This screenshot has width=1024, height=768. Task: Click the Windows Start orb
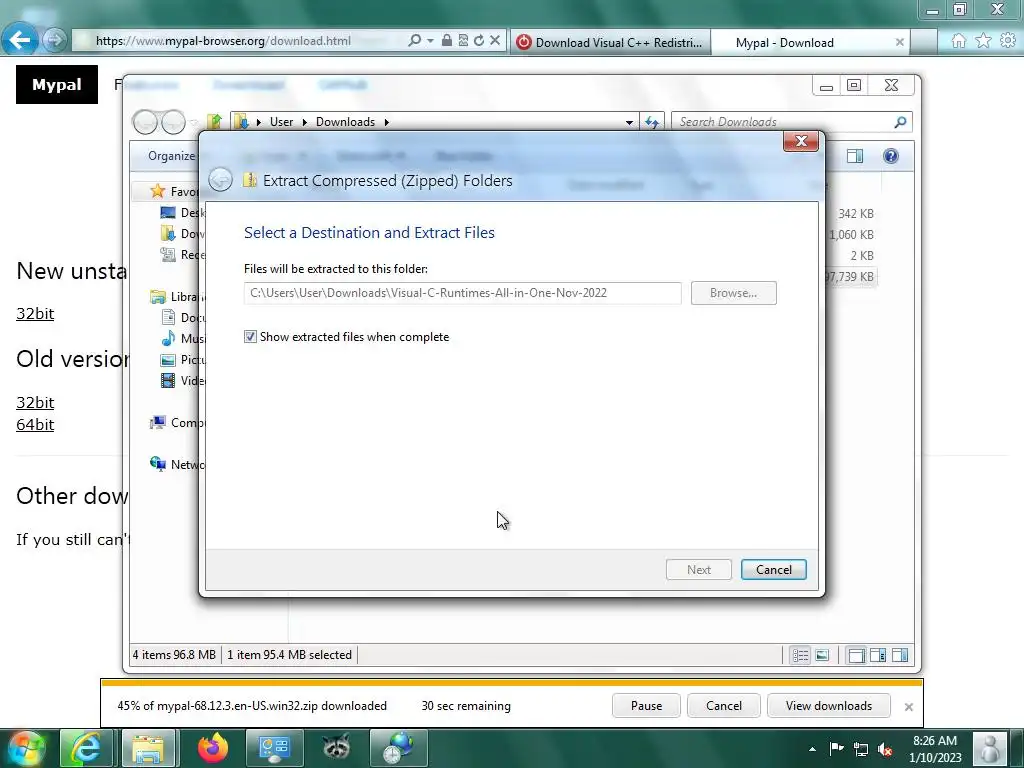pyautogui.click(x=26, y=748)
